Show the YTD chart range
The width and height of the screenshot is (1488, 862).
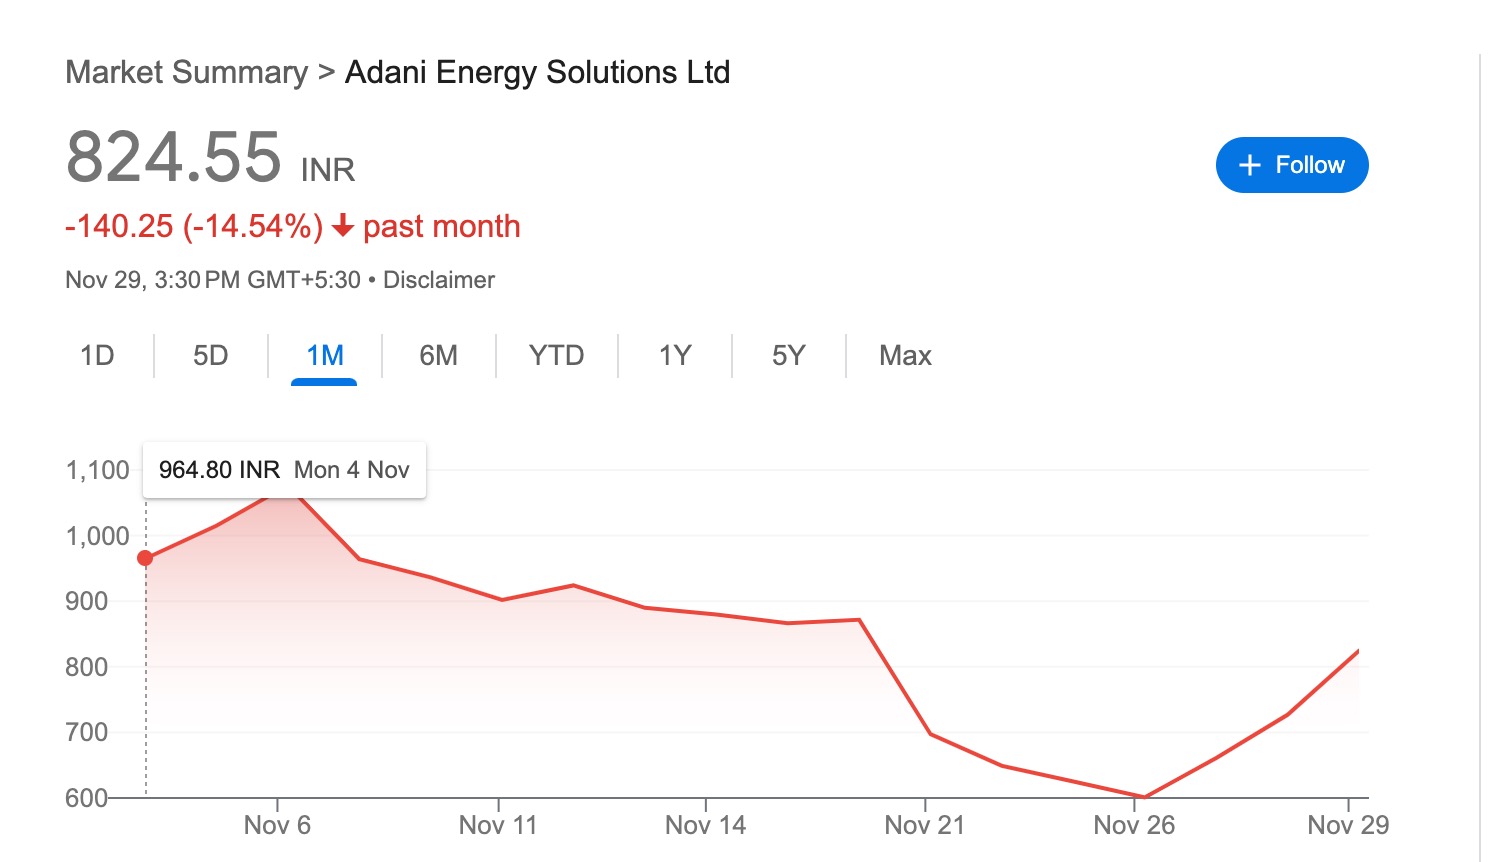click(557, 356)
